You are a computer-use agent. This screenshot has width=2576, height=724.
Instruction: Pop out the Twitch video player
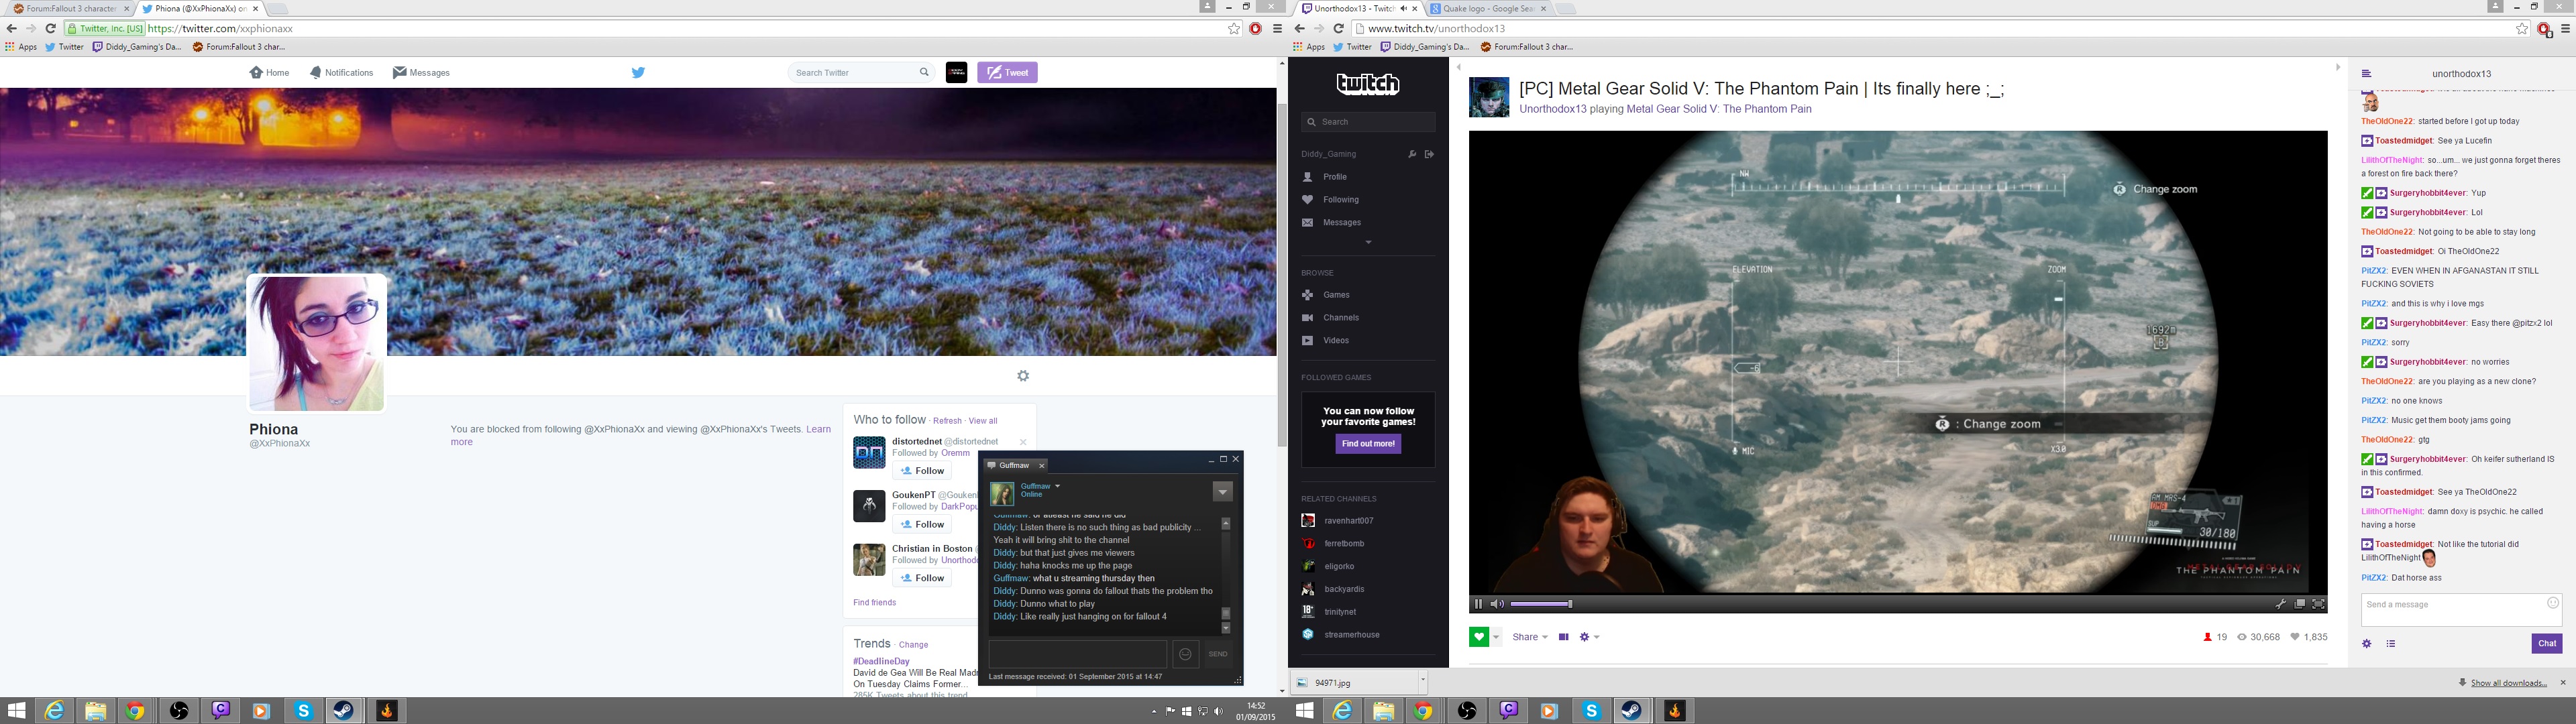[x=2300, y=604]
